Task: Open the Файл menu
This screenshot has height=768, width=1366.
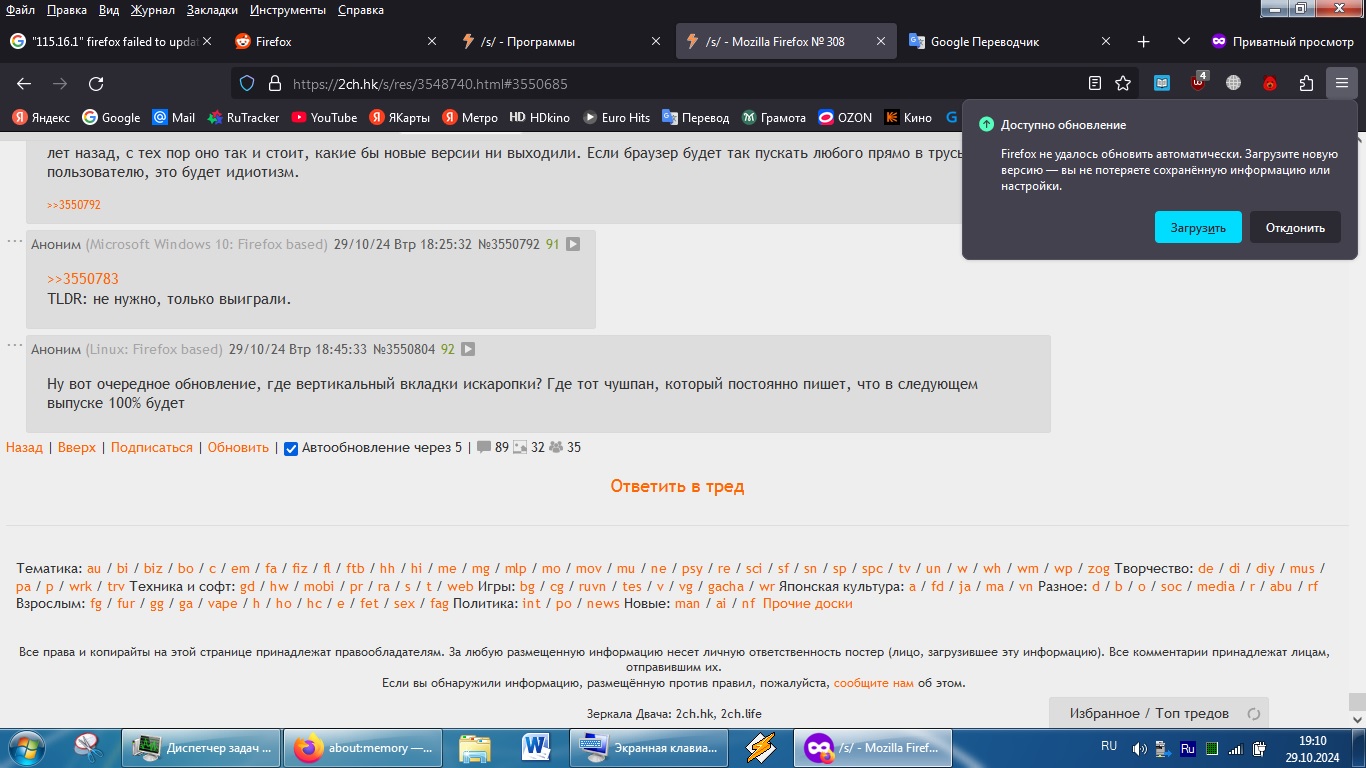Action: (x=20, y=10)
